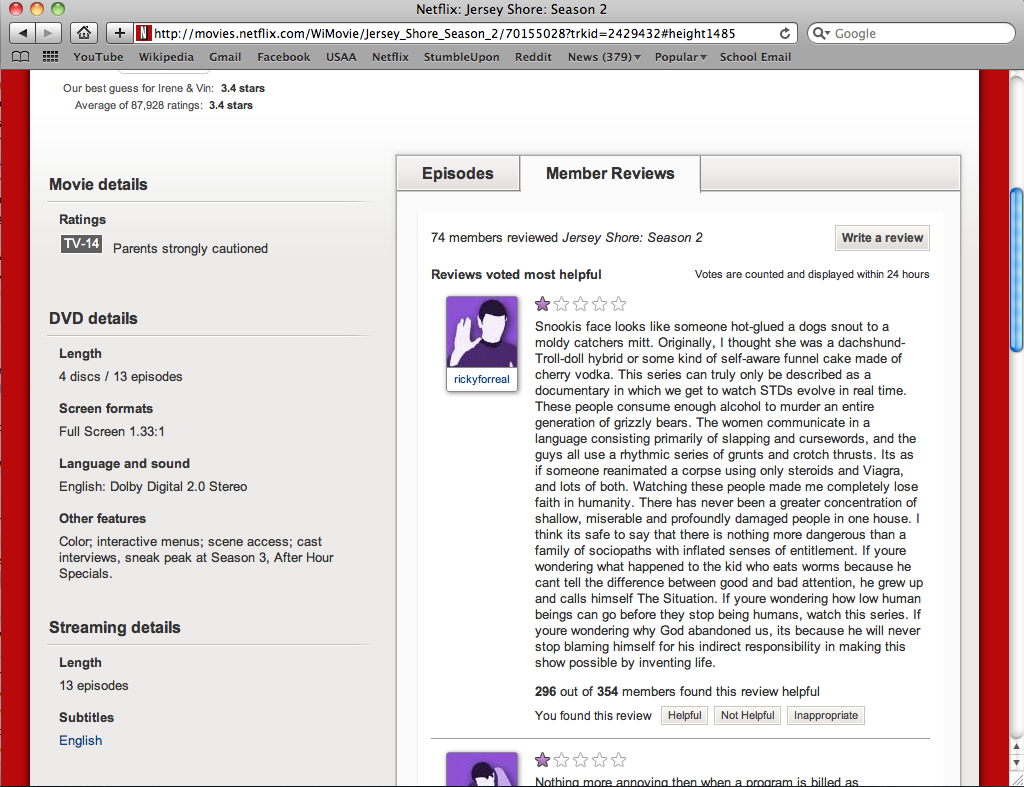Open the Reddit bookmark
Image resolution: width=1024 pixels, height=787 pixels.
(x=533, y=57)
